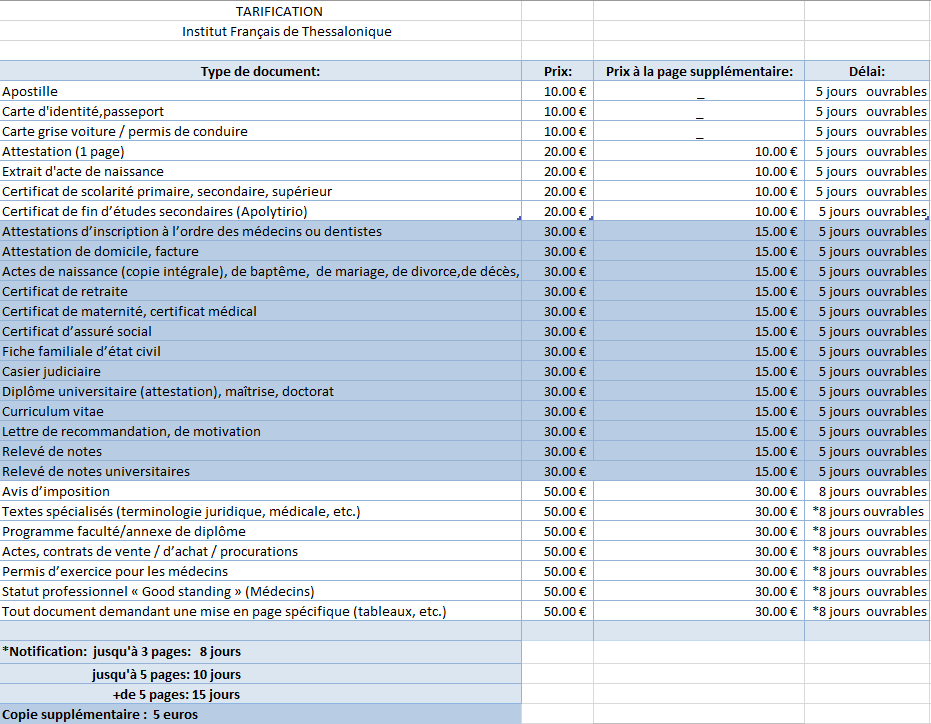Viewport: 931px width, 724px height.
Task: Select the Apostille cell
Action: click(x=30, y=91)
